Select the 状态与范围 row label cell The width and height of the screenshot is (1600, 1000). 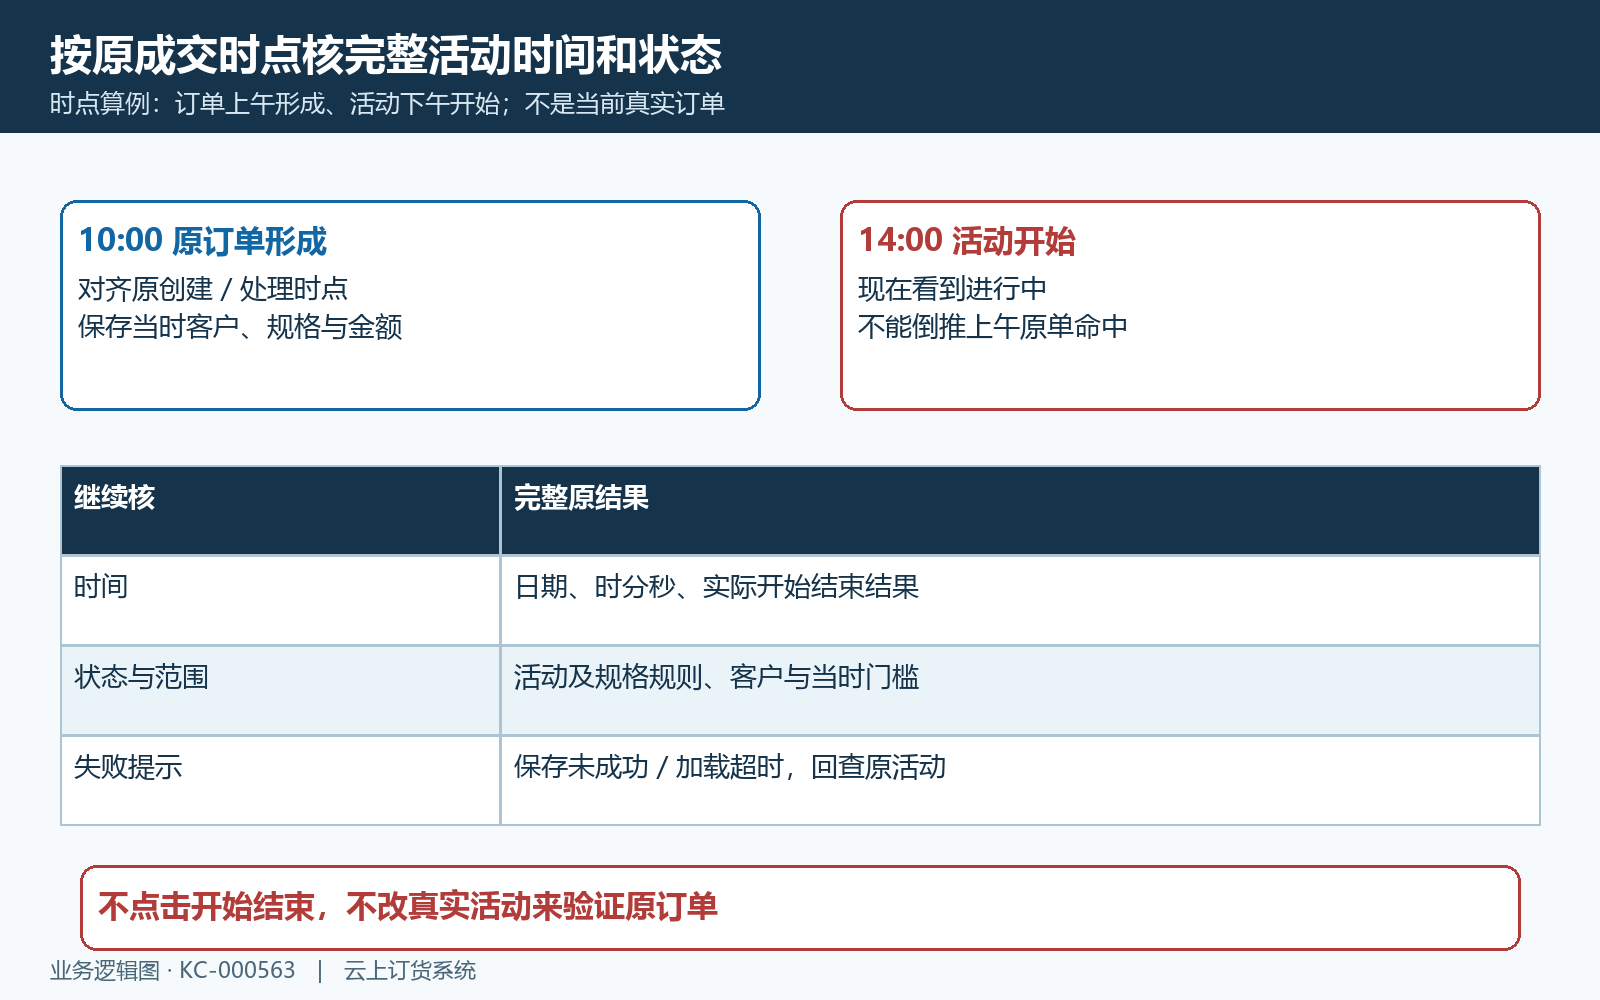[x=281, y=691]
